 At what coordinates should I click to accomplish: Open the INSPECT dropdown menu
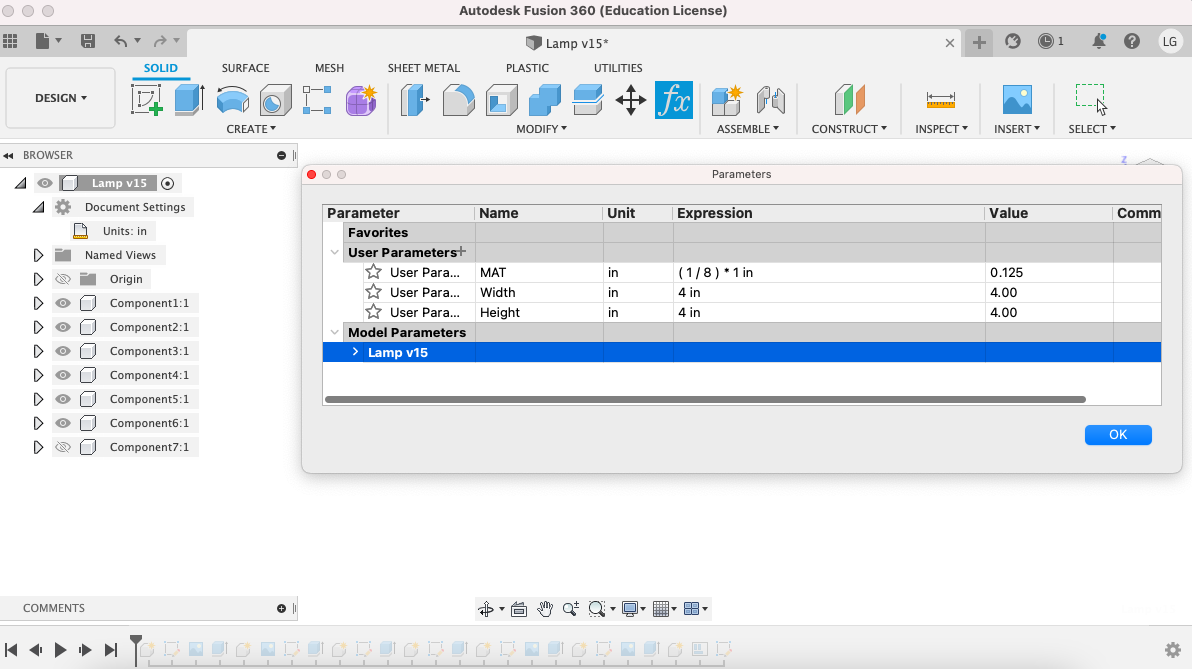pyautogui.click(x=941, y=129)
